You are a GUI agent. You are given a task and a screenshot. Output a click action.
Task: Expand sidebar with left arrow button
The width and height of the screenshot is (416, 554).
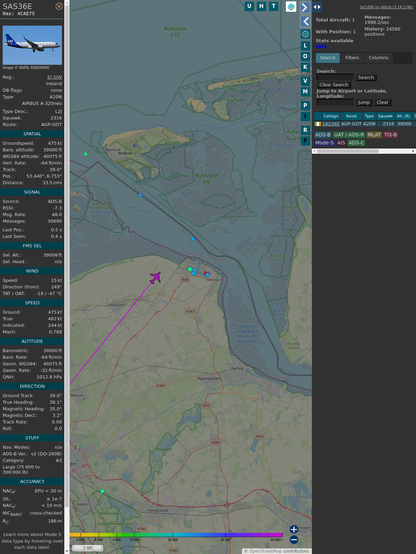pos(305,22)
